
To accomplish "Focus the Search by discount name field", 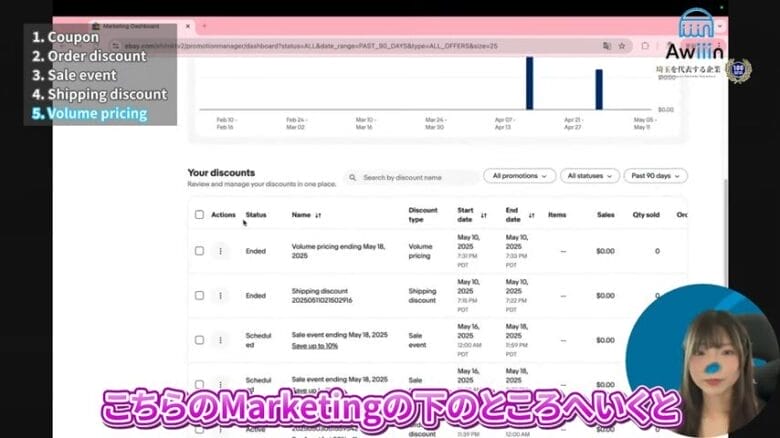I will coord(412,178).
